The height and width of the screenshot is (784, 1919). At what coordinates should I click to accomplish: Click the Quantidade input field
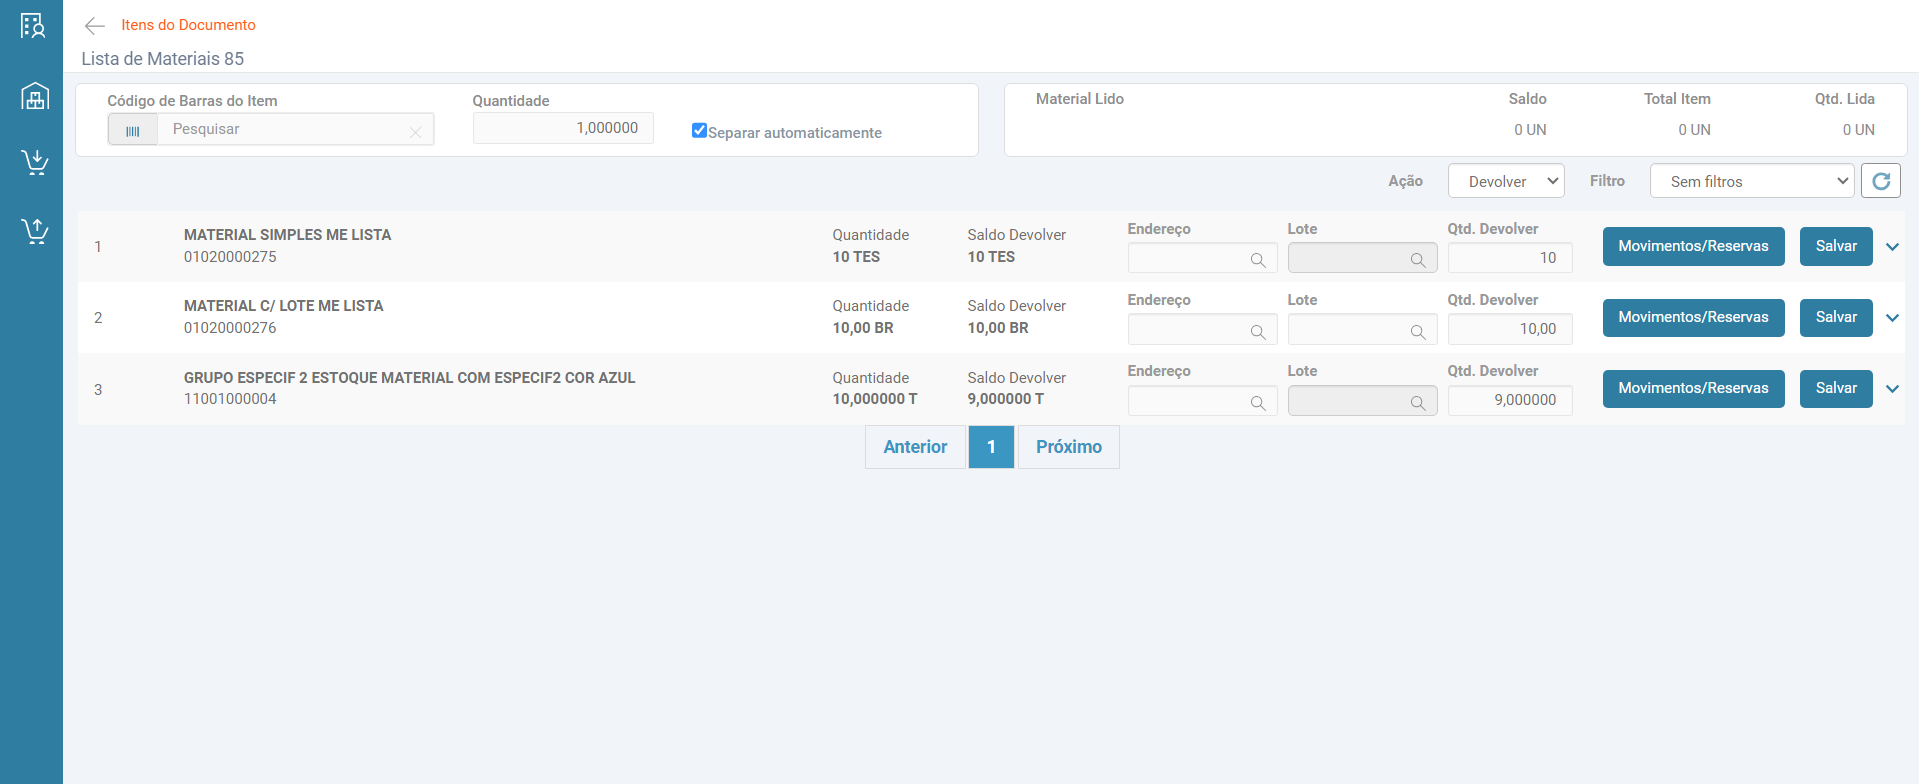click(563, 128)
